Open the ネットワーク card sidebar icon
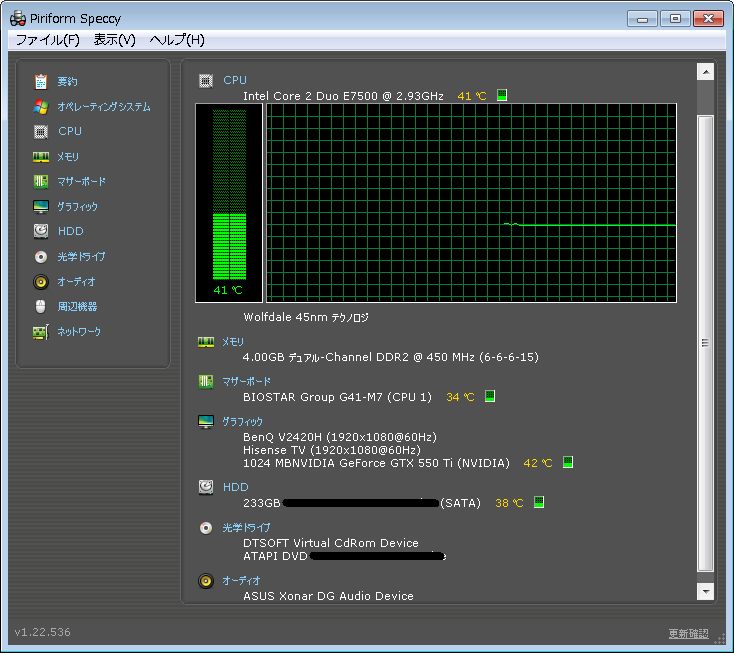The image size is (734, 653). coord(41,332)
